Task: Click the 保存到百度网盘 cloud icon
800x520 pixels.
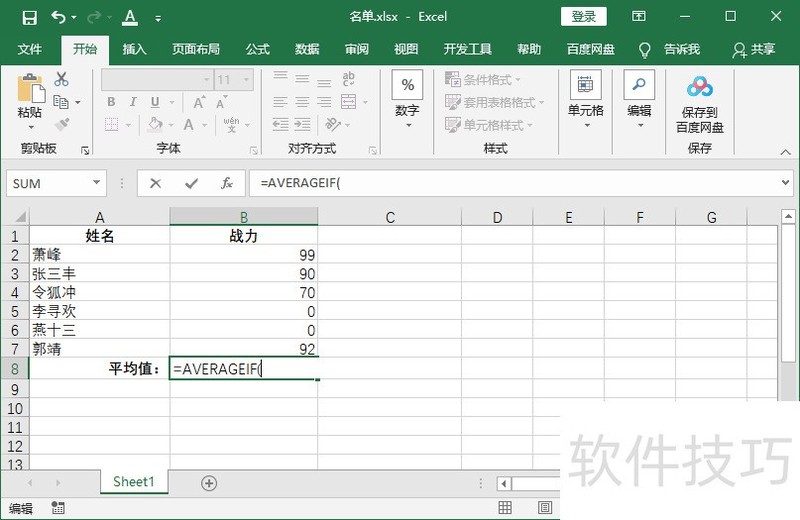Action: point(699,88)
